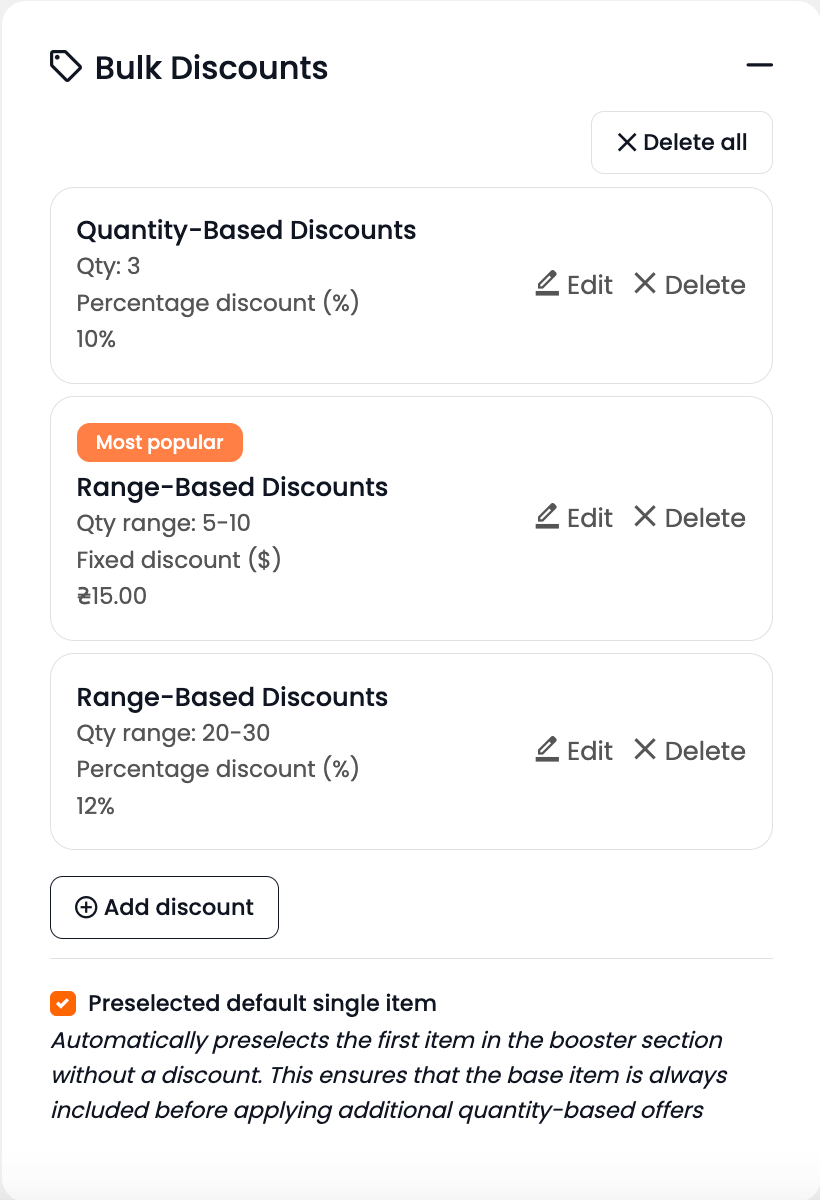
Task: Edit the 20-30 range discount pencil icon
Action: 547,750
